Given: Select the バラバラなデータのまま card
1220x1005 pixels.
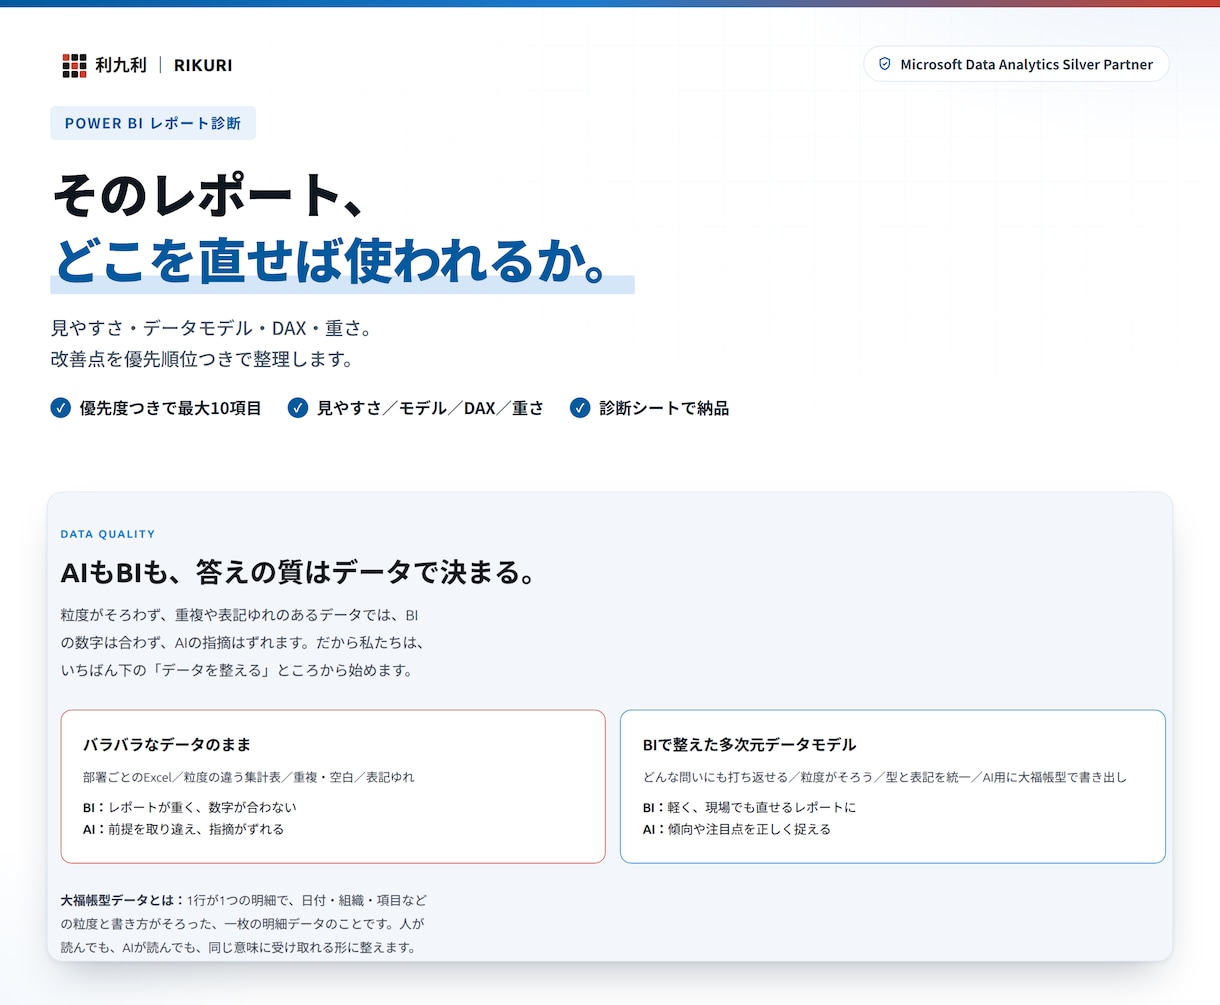Looking at the screenshot, I should pyautogui.click(x=333, y=786).
